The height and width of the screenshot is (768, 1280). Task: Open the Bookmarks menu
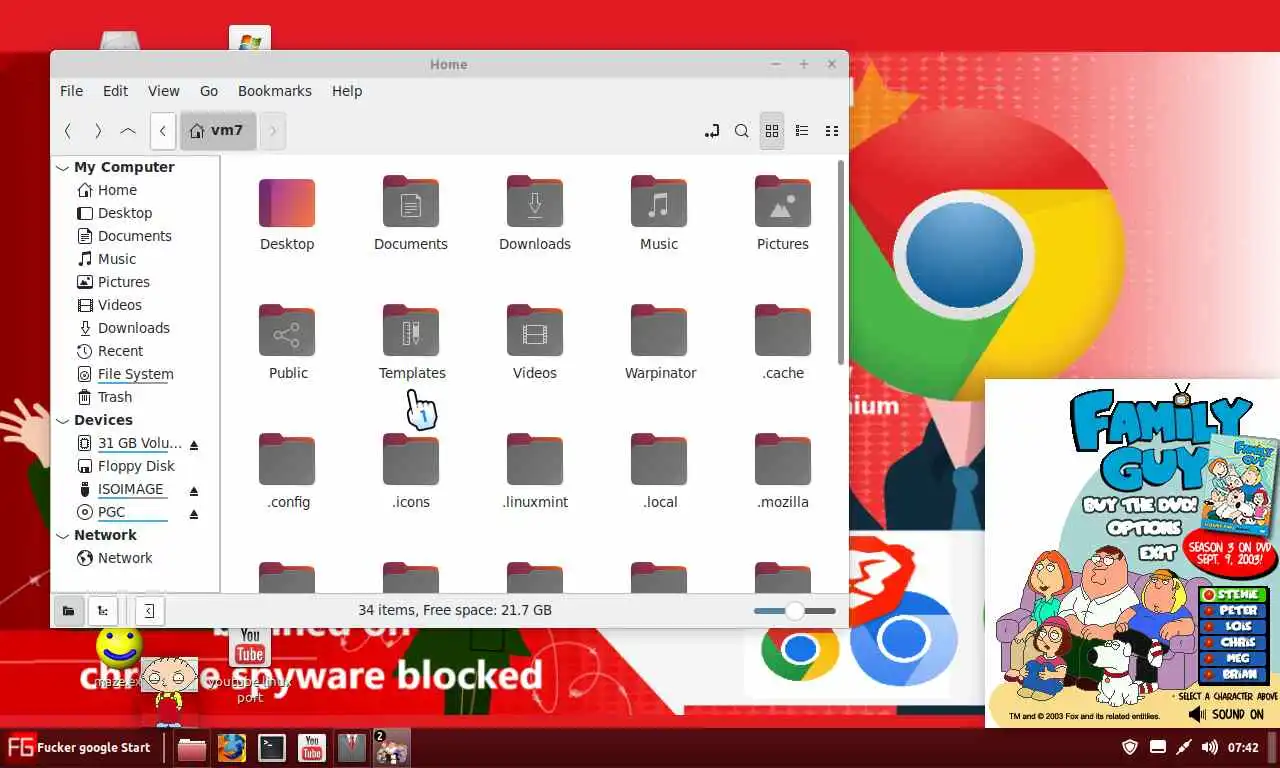275,91
